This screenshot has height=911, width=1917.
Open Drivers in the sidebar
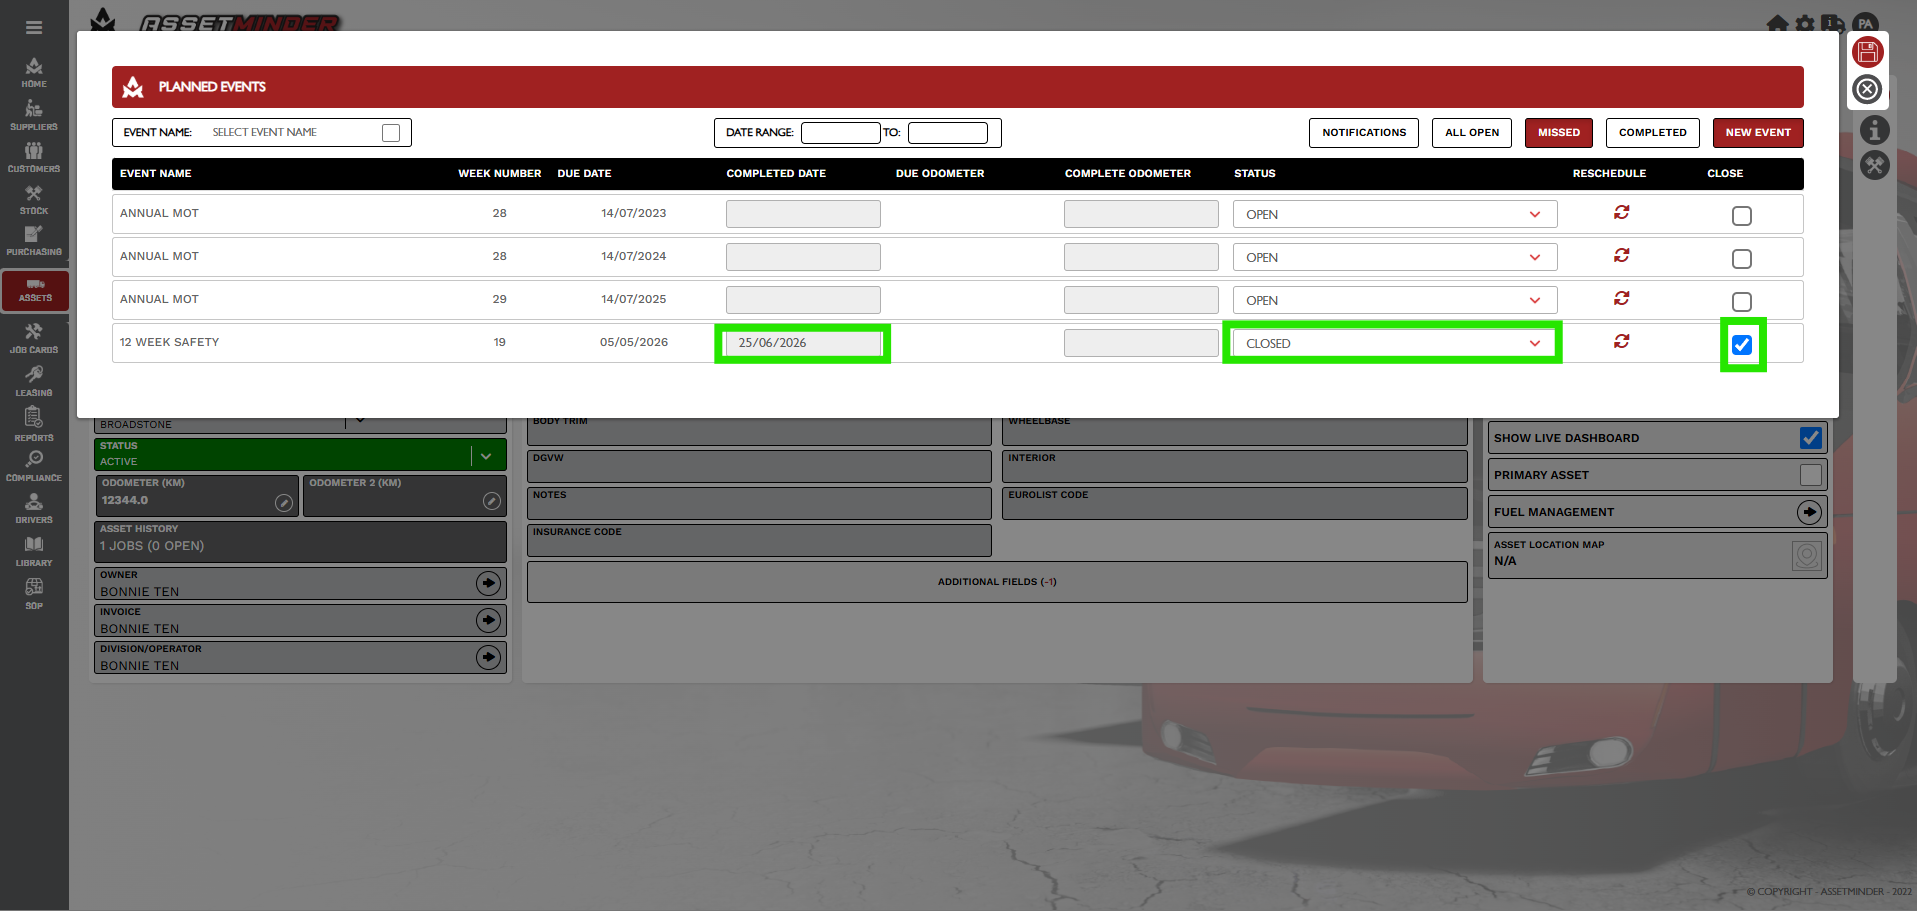tap(34, 509)
